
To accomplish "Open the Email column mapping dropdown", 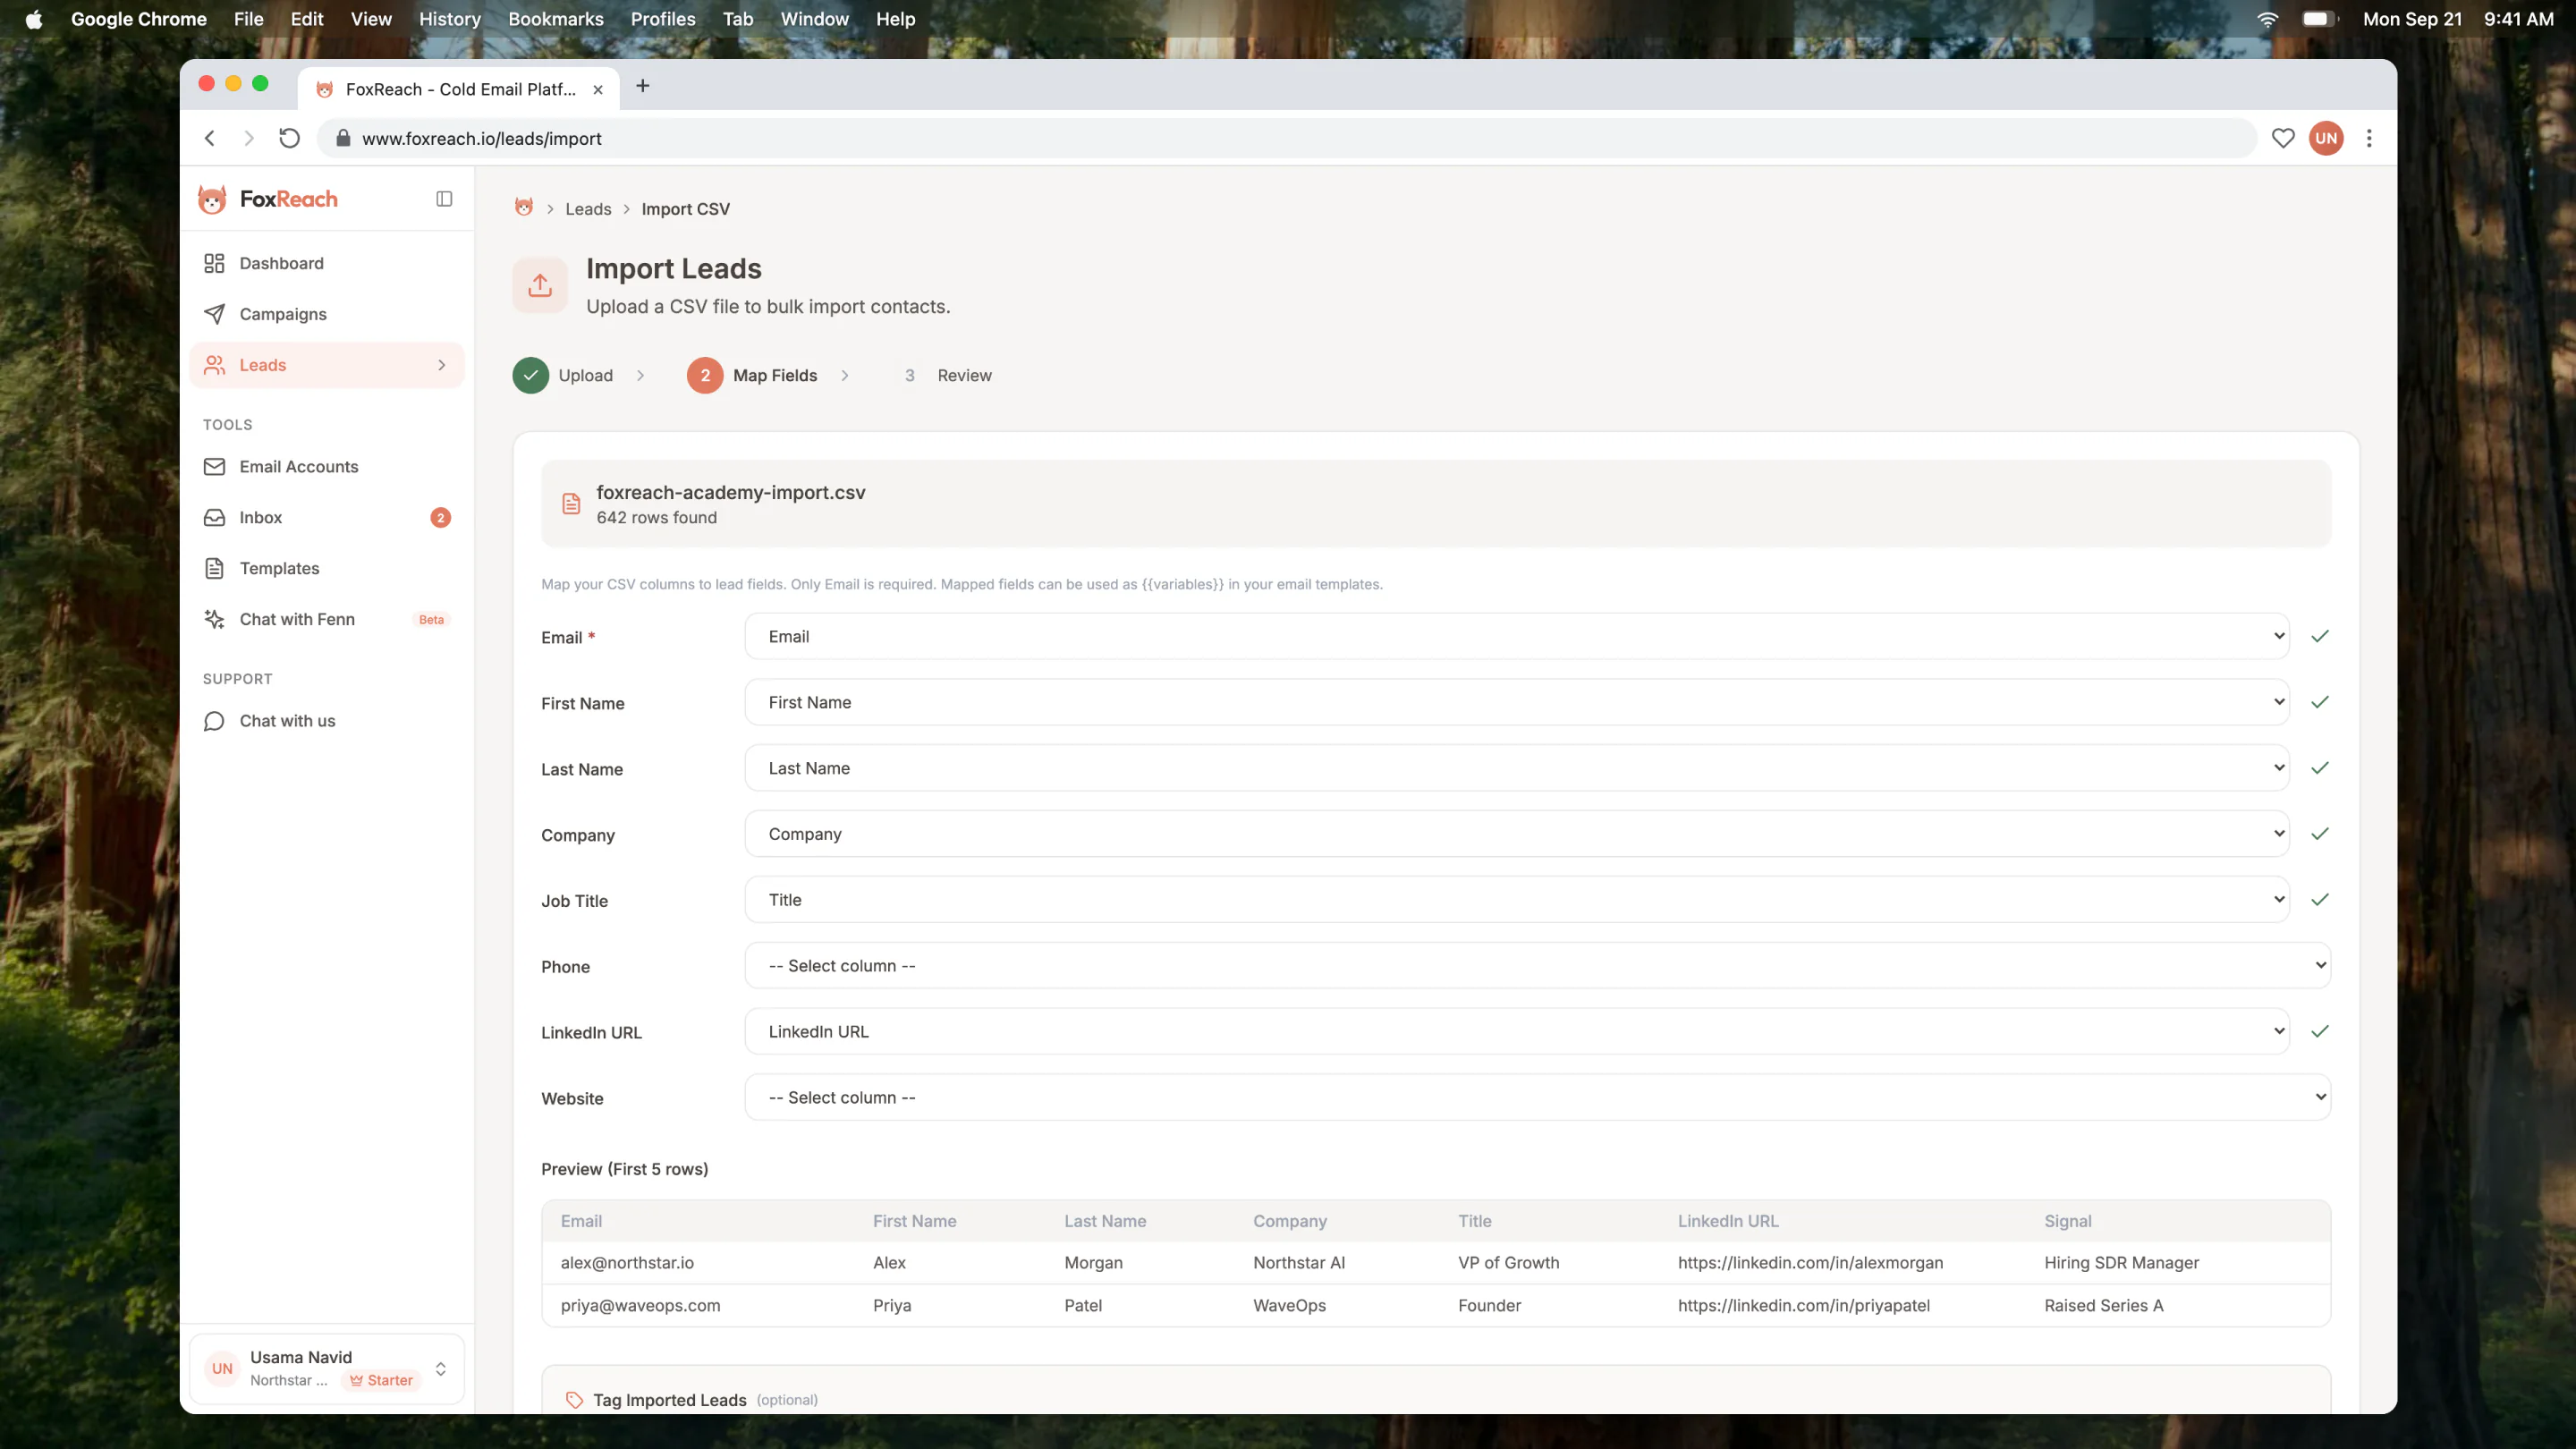I will pos(1517,636).
